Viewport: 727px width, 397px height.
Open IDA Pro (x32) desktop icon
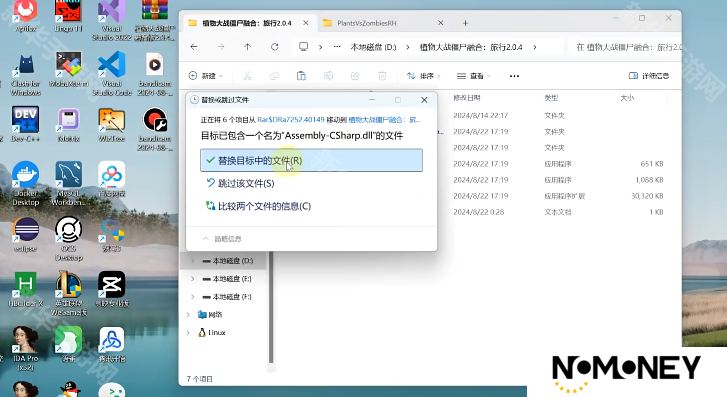[26, 348]
